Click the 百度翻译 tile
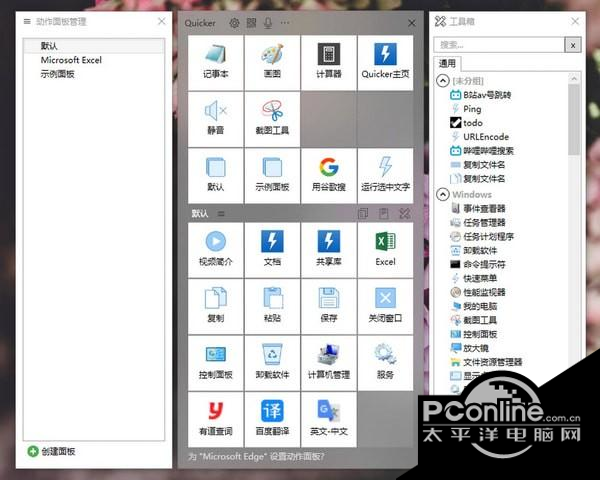The width and height of the screenshot is (600, 480). 272,420
